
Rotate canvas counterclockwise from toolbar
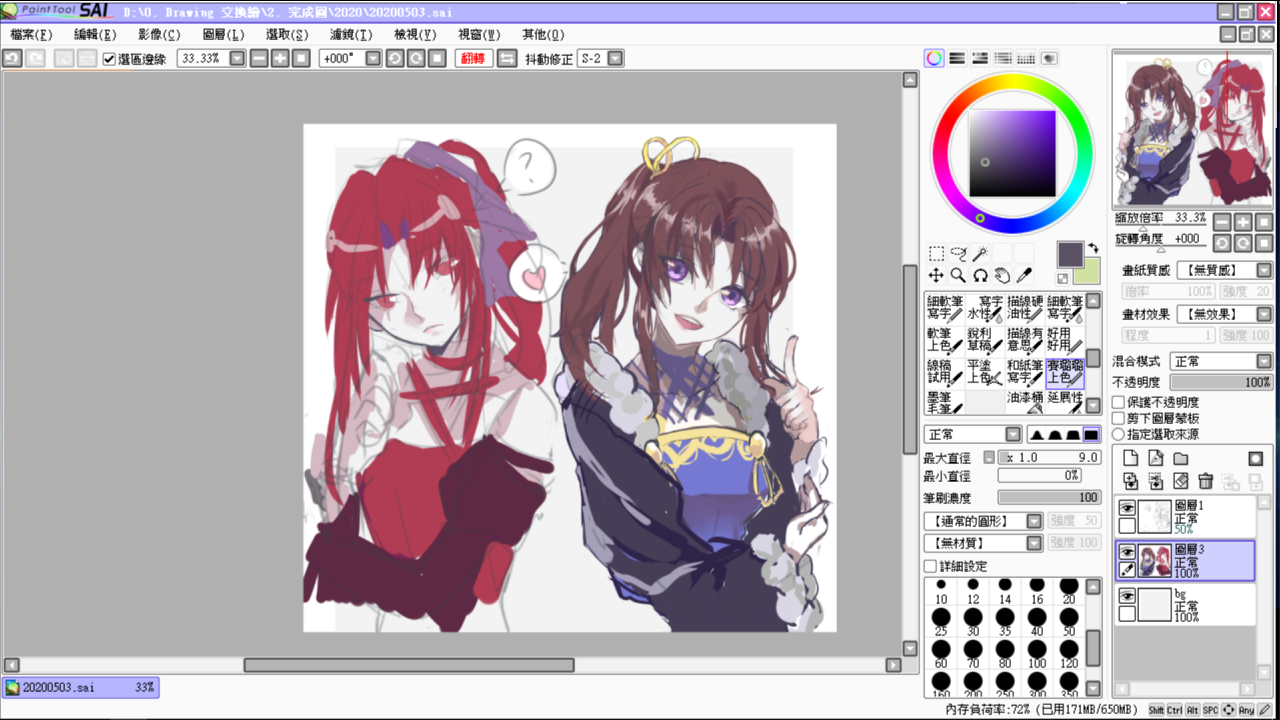click(395, 59)
